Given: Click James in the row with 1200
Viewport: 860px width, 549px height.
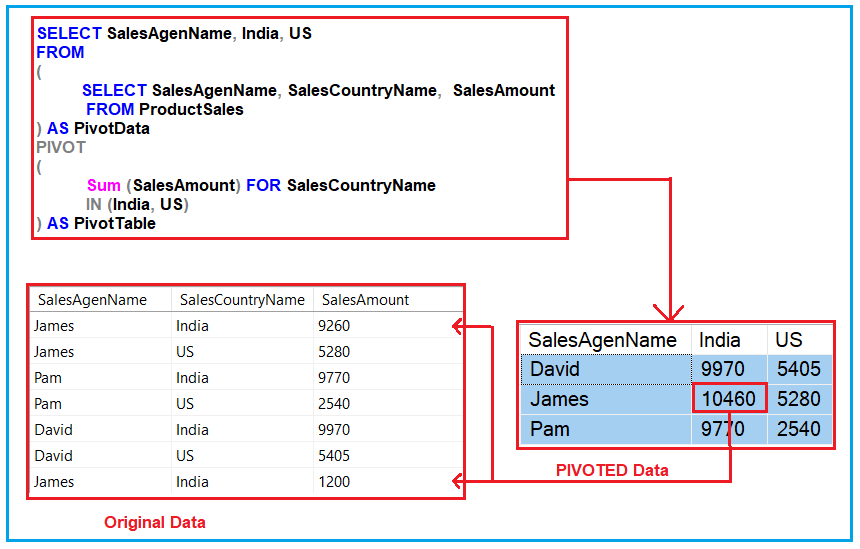Looking at the screenshot, I should click(54, 482).
